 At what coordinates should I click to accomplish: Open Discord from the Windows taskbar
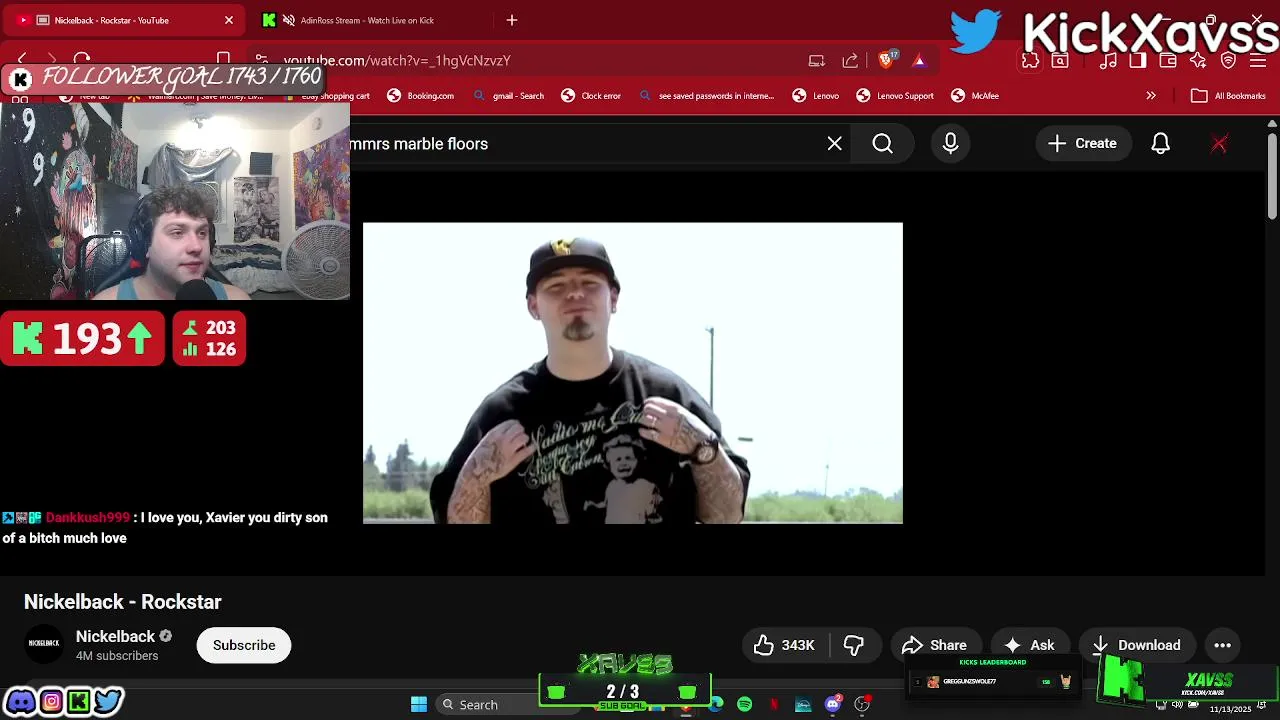tap(833, 704)
